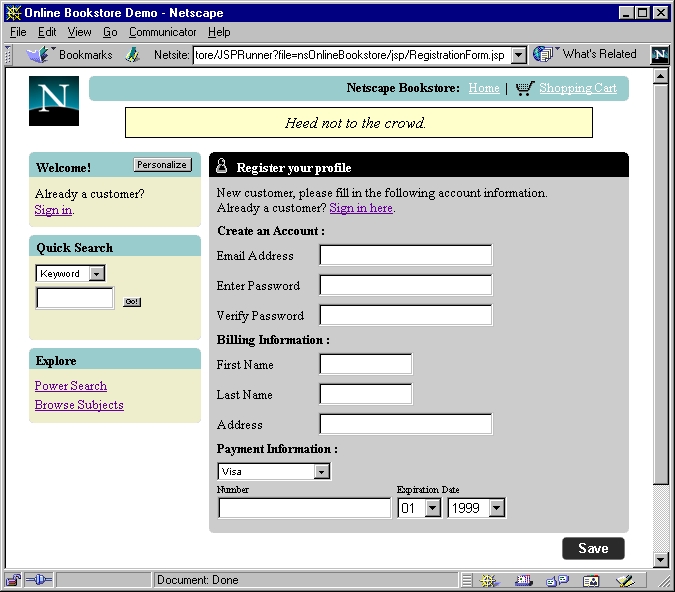This screenshot has width=675, height=592.
Task: Open Mailbox icon in the component bar
Action: point(523,581)
